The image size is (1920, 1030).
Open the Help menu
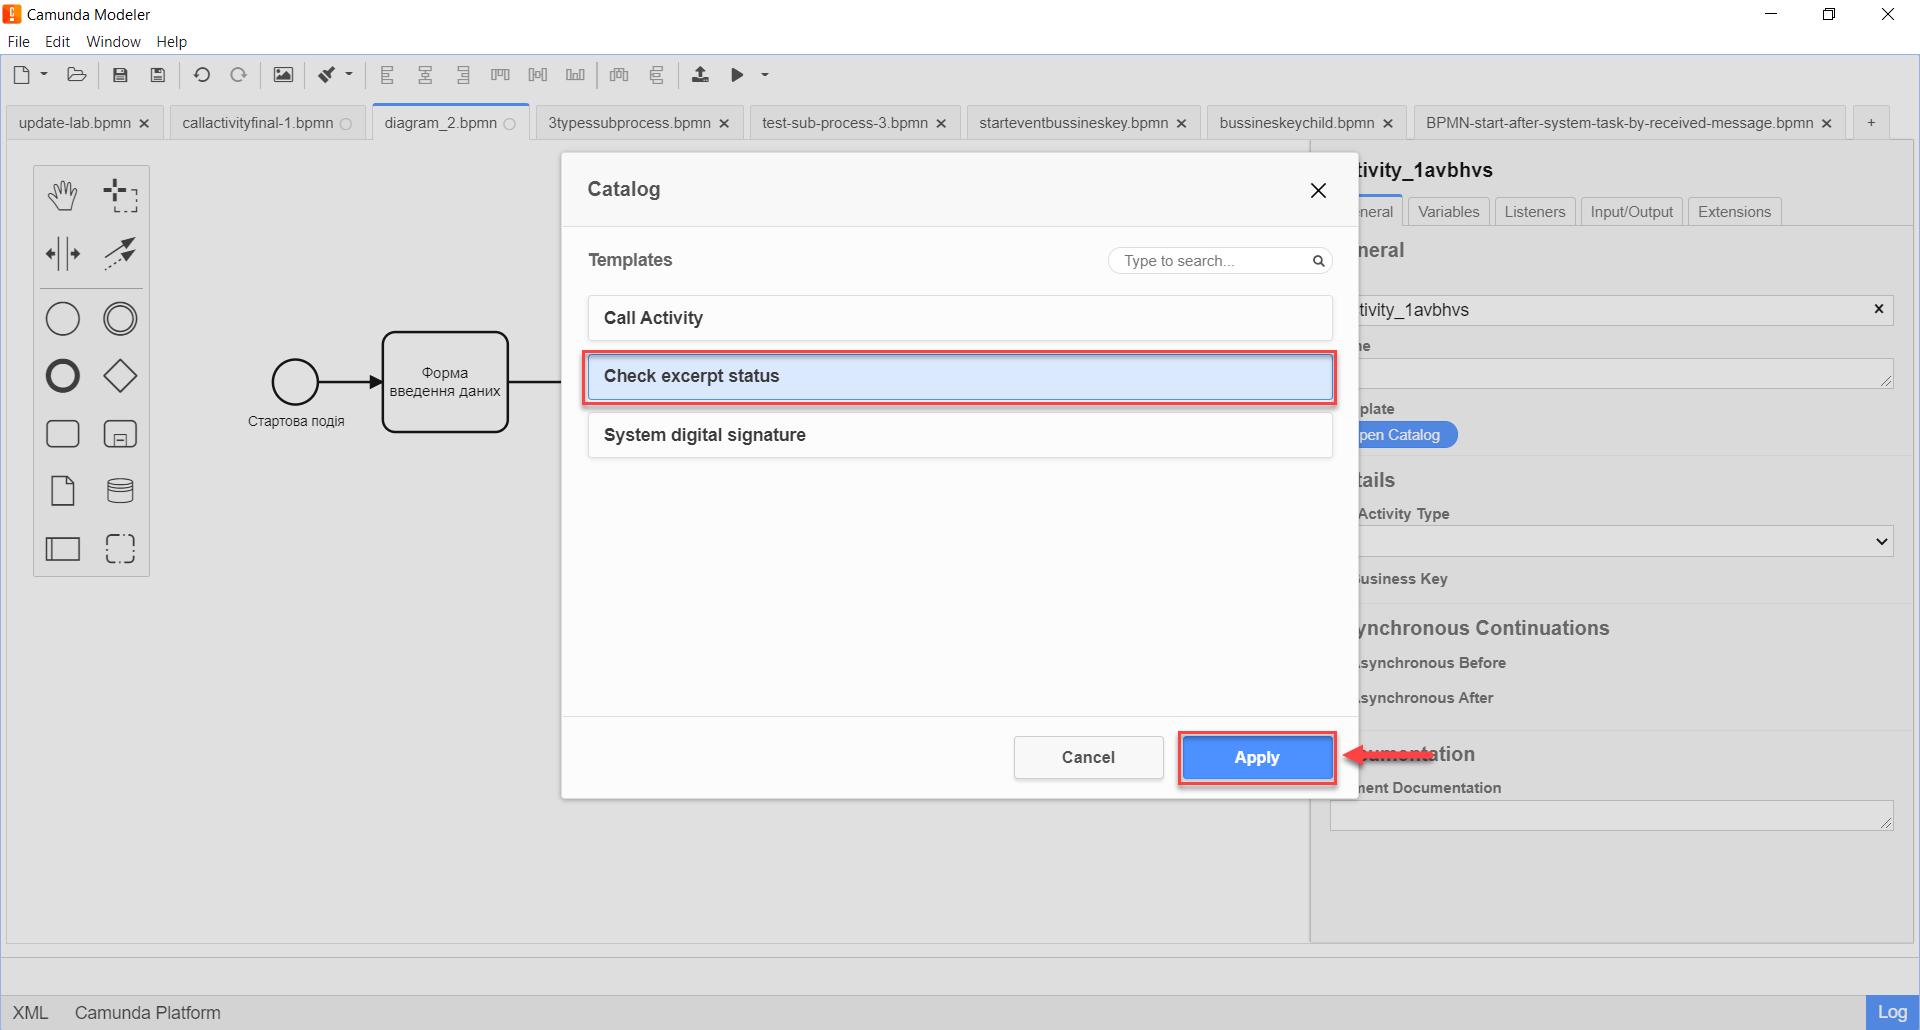[171, 42]
